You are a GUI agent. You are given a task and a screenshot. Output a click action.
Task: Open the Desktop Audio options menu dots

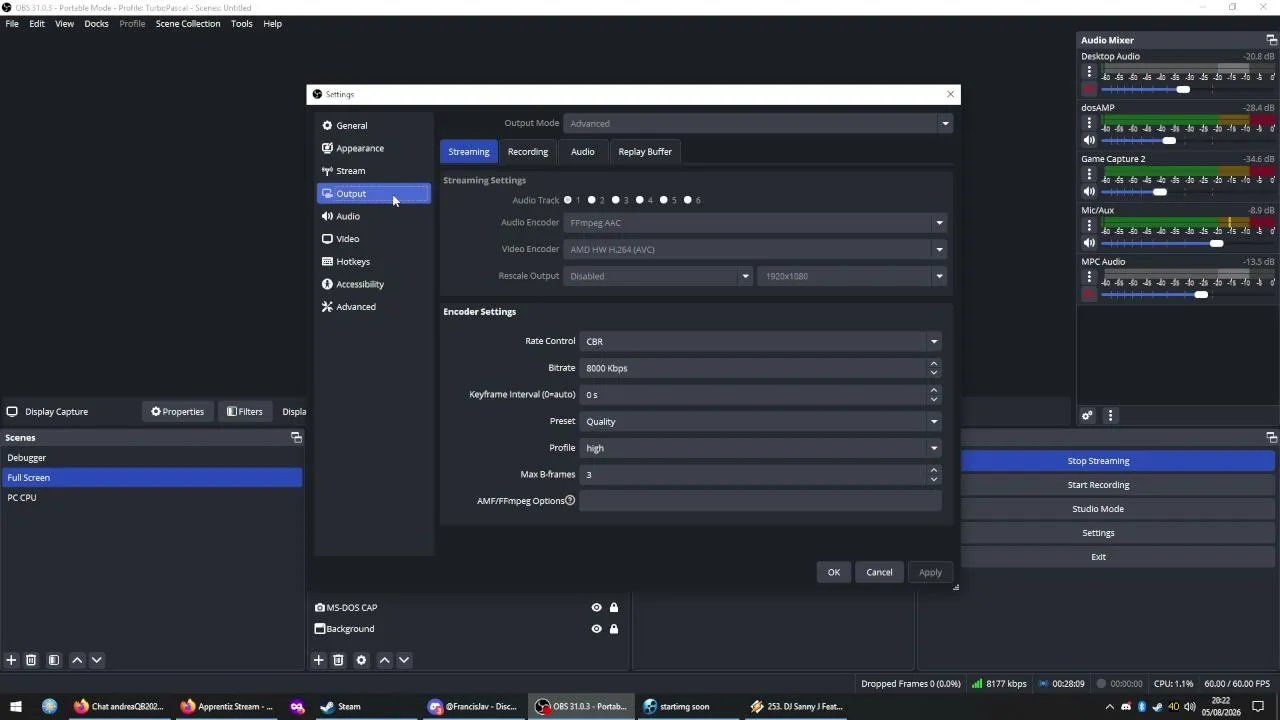tap(1089, 72)
